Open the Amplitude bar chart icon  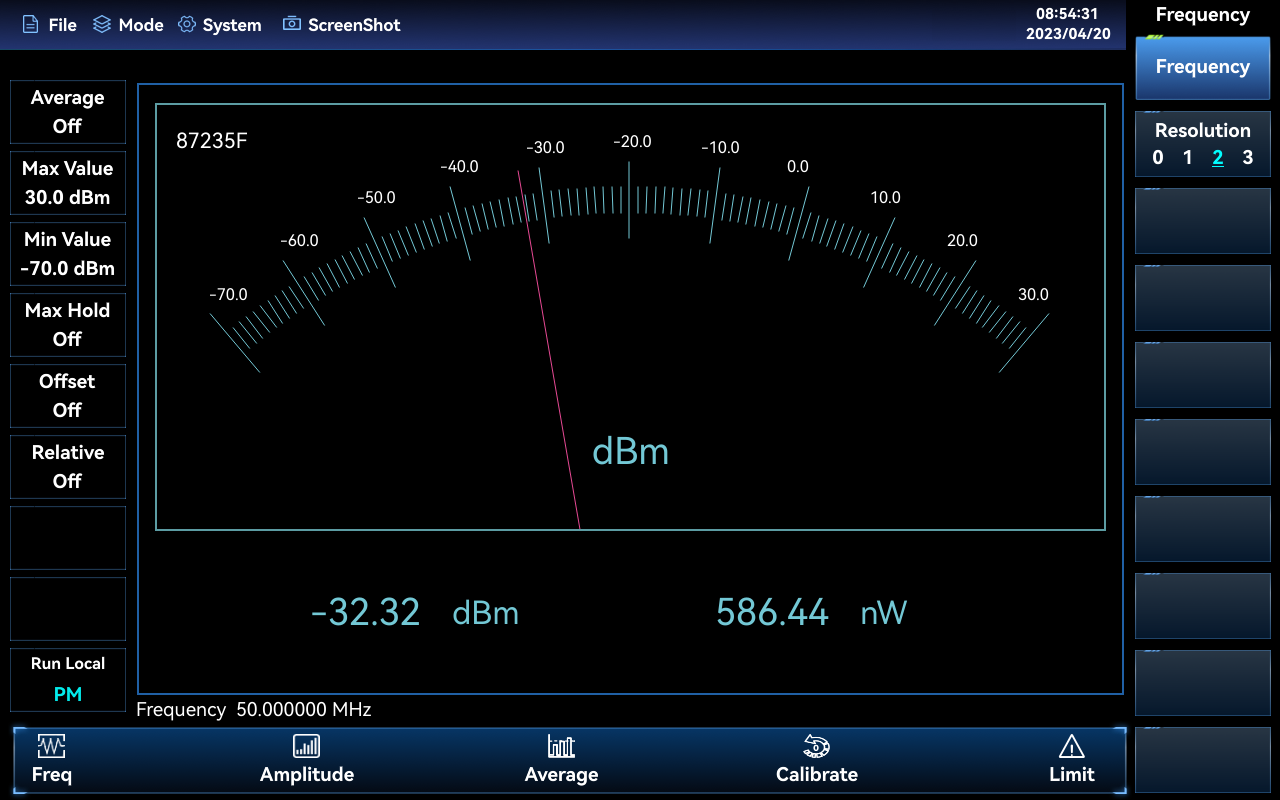306,746
